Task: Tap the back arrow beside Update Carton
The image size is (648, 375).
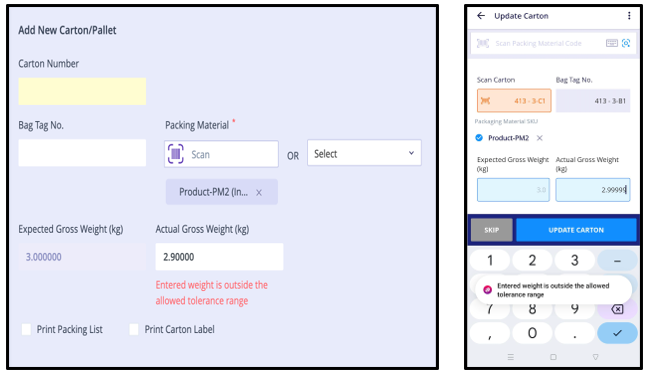Action: pyautogui.click(x=481, y=16)
